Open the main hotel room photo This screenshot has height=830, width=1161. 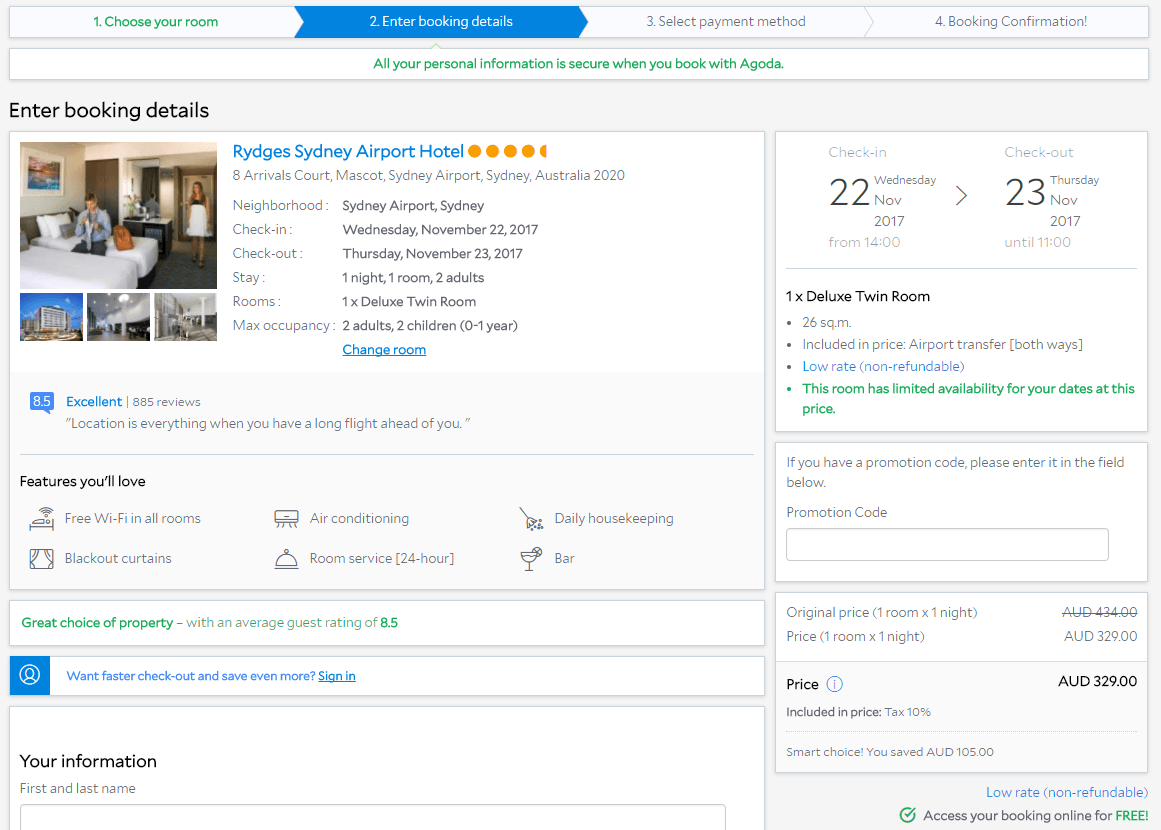click(x=118, y=215)
